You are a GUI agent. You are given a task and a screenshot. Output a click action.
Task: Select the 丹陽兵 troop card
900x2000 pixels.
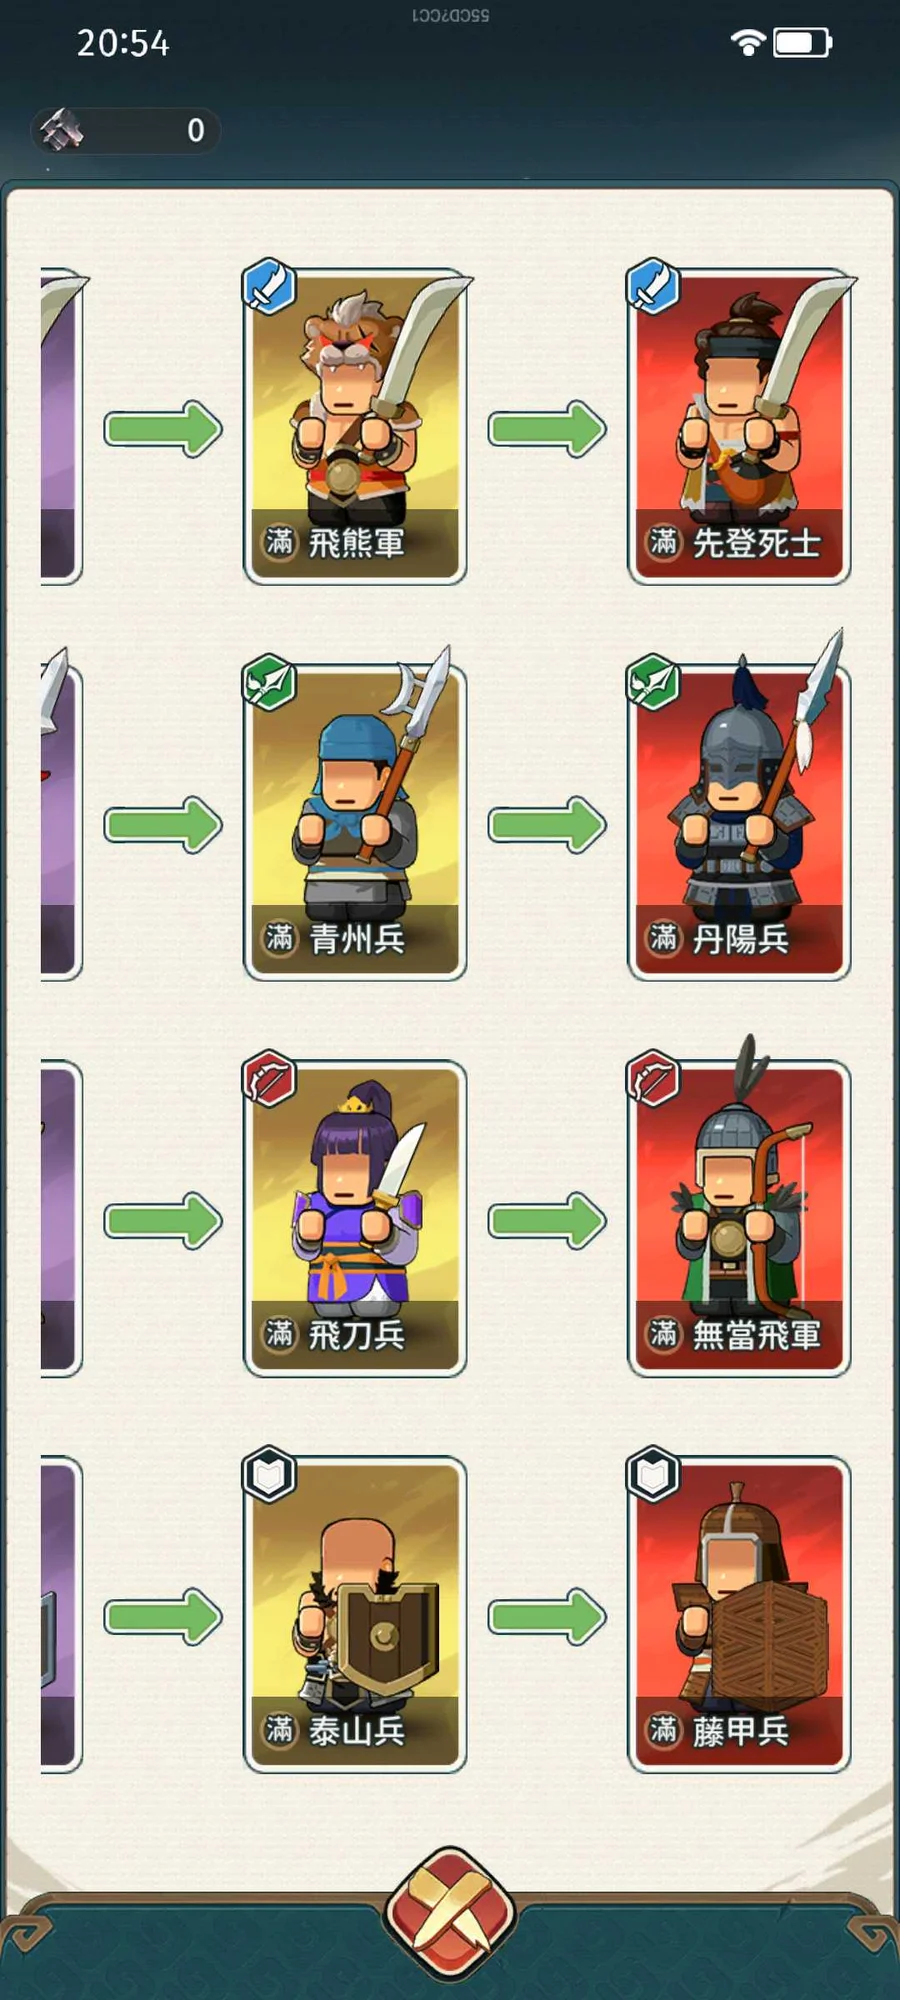pos(739,822)
